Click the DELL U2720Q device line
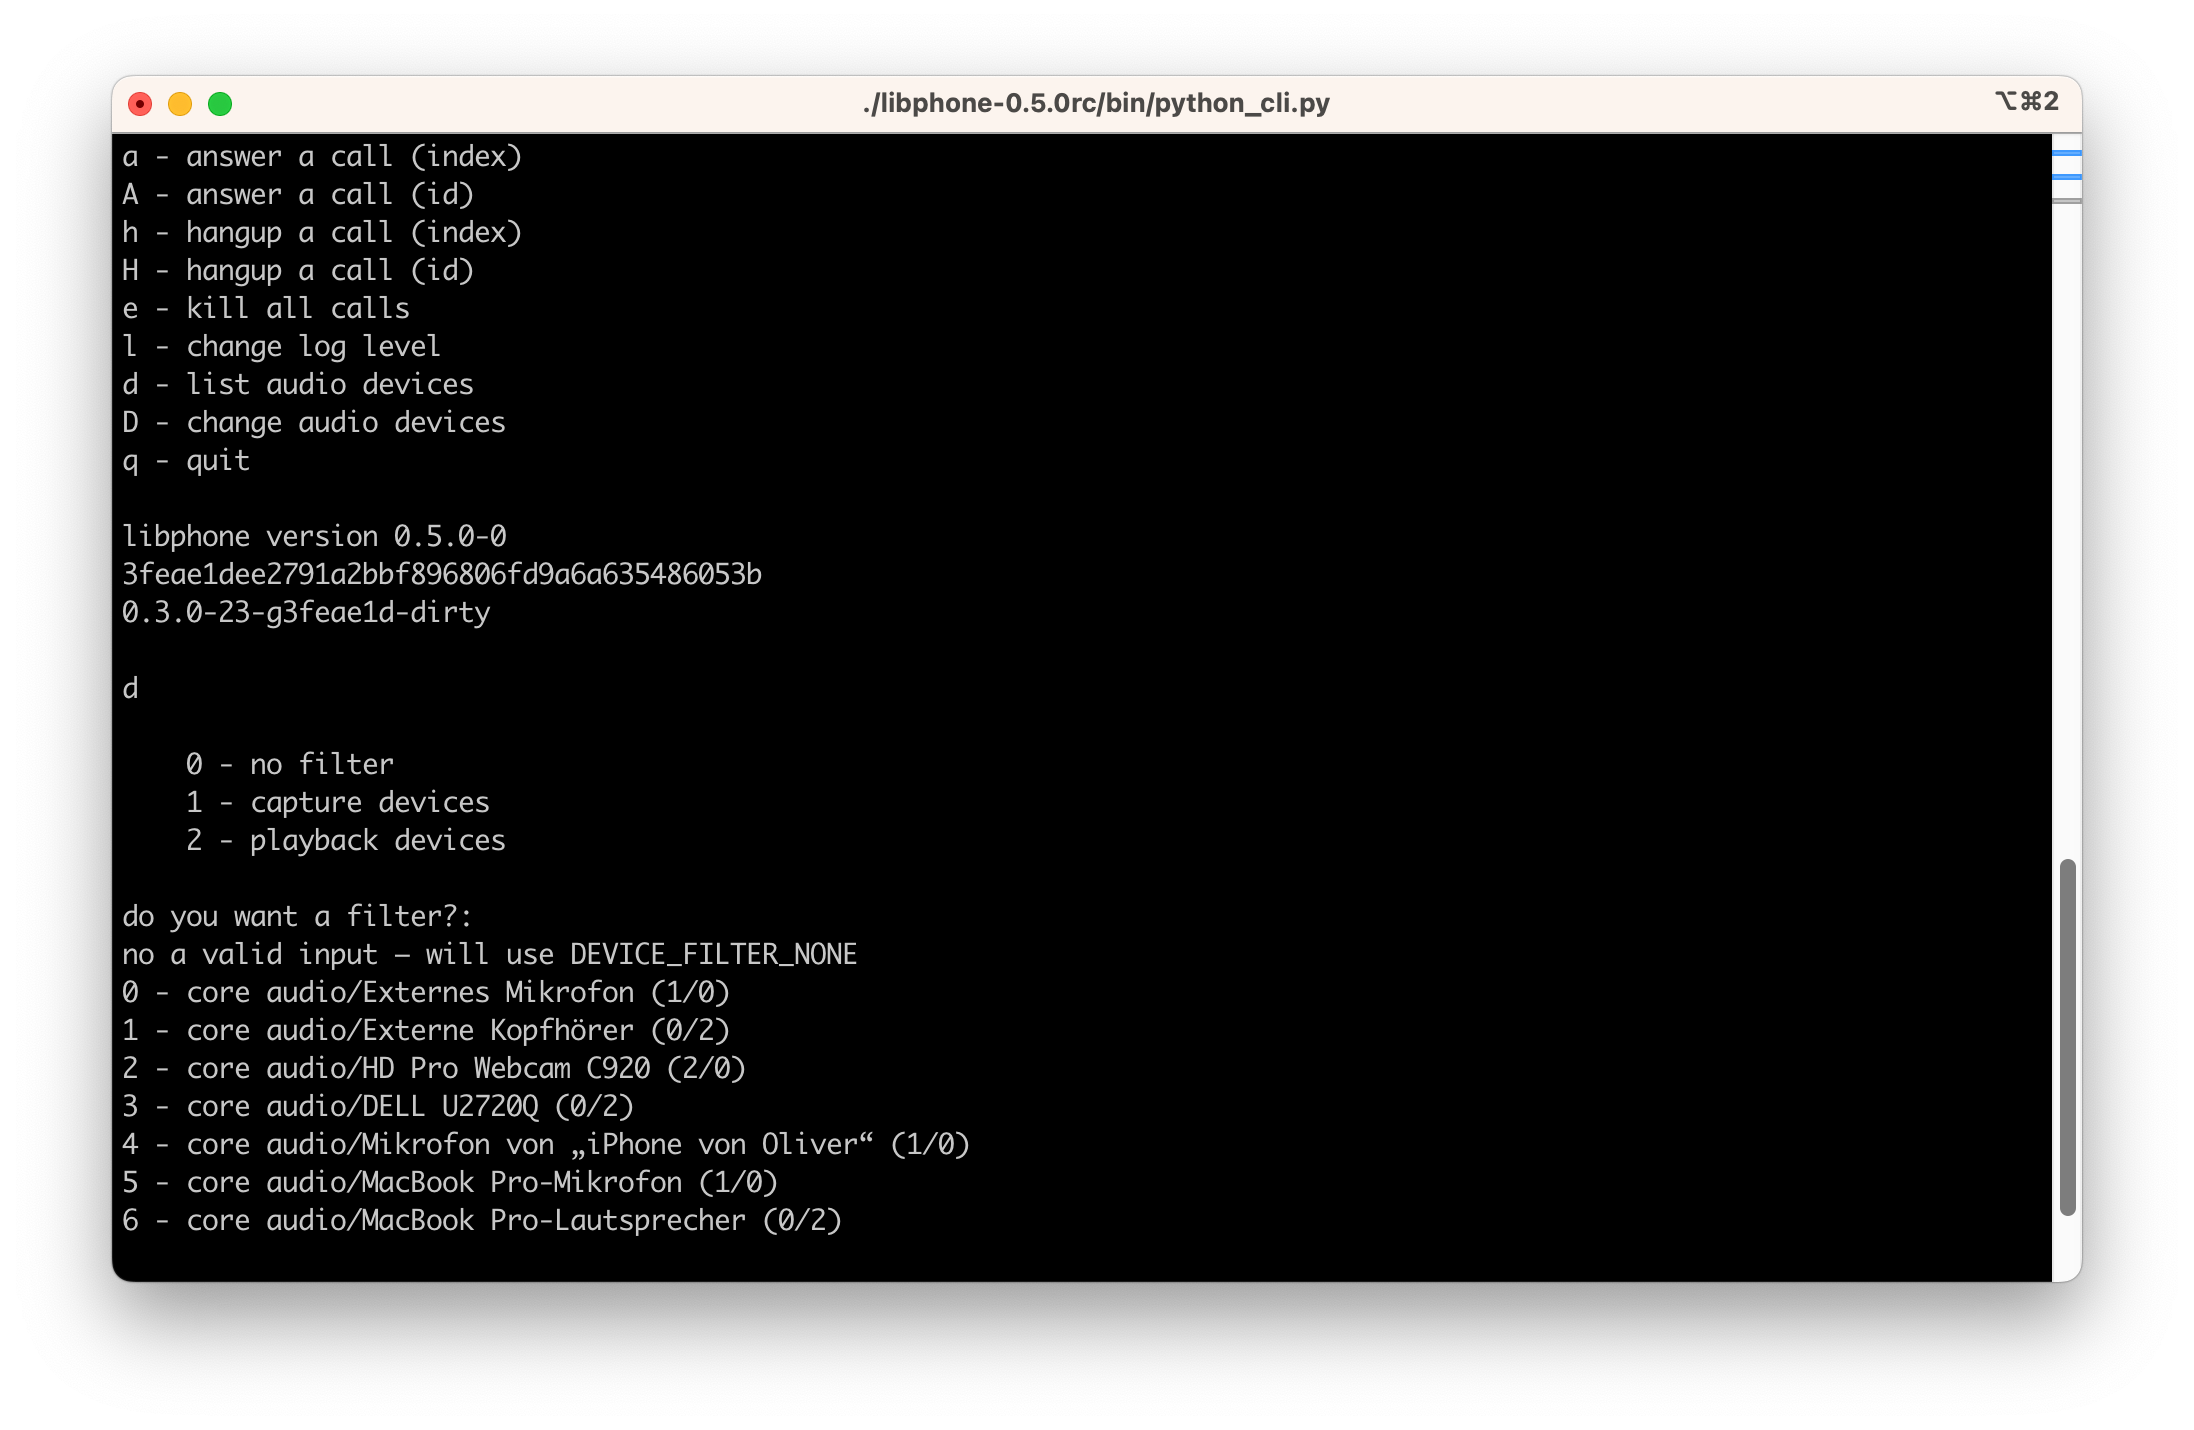This screenshot has width=2194, height=1430. pyautogui.click(x=378, y=1107)
